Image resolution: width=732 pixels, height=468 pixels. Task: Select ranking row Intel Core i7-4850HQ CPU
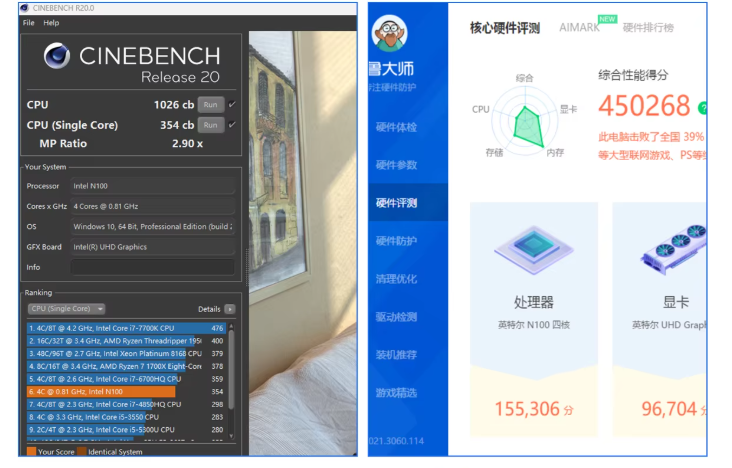pos(126,404)
